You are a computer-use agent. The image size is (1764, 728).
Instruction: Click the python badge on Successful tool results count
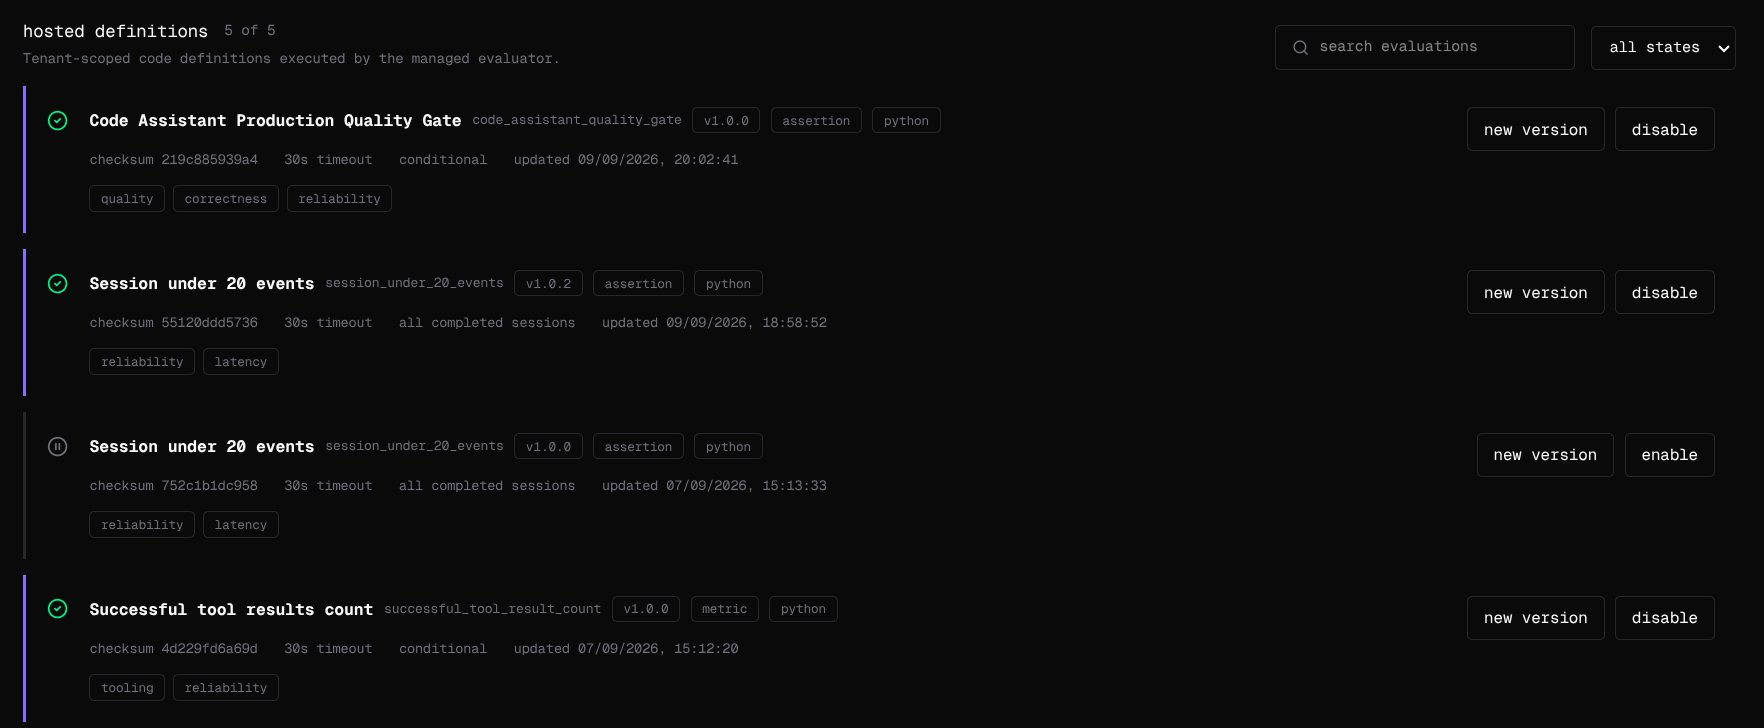[x=803, y=609]
